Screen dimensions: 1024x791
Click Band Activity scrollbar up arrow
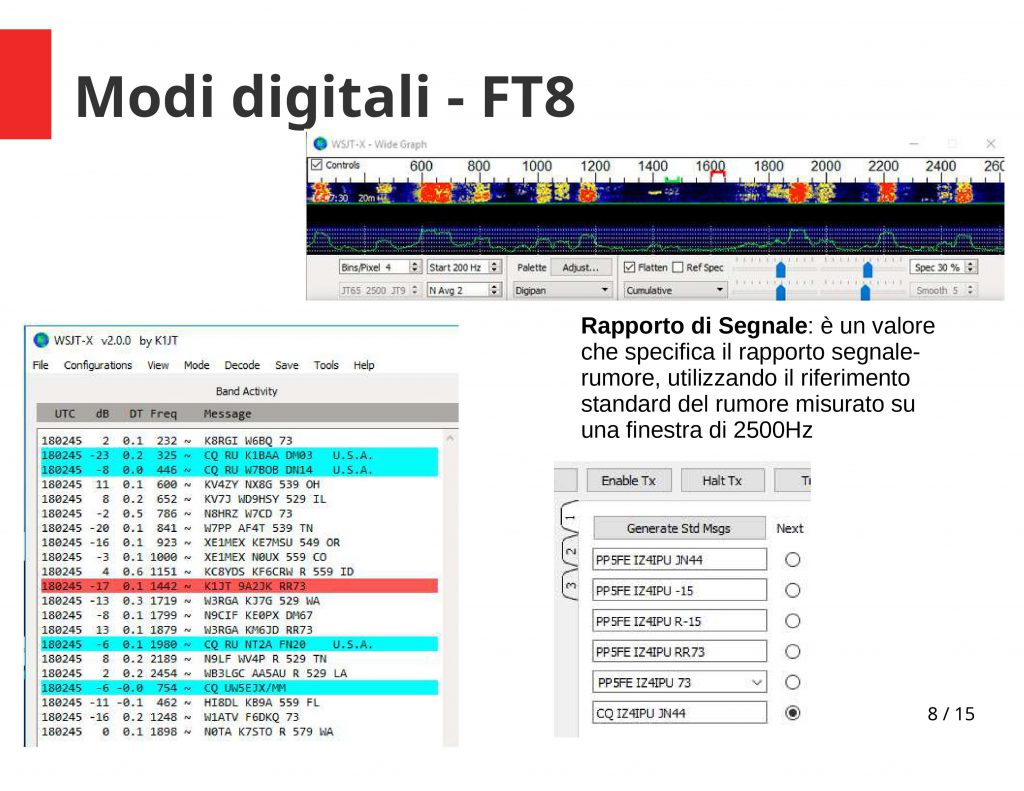tap(450, 438)
